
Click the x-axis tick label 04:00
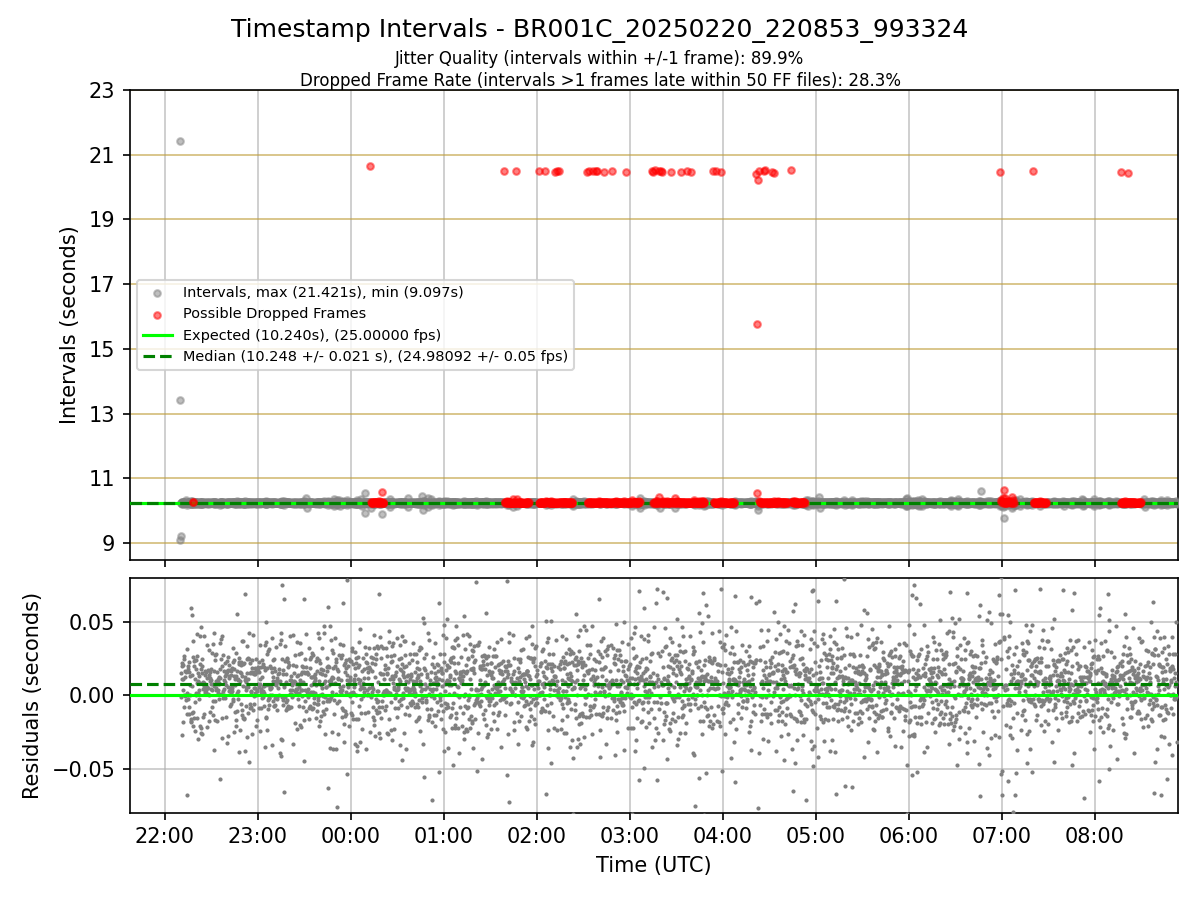tap(723, 834)
